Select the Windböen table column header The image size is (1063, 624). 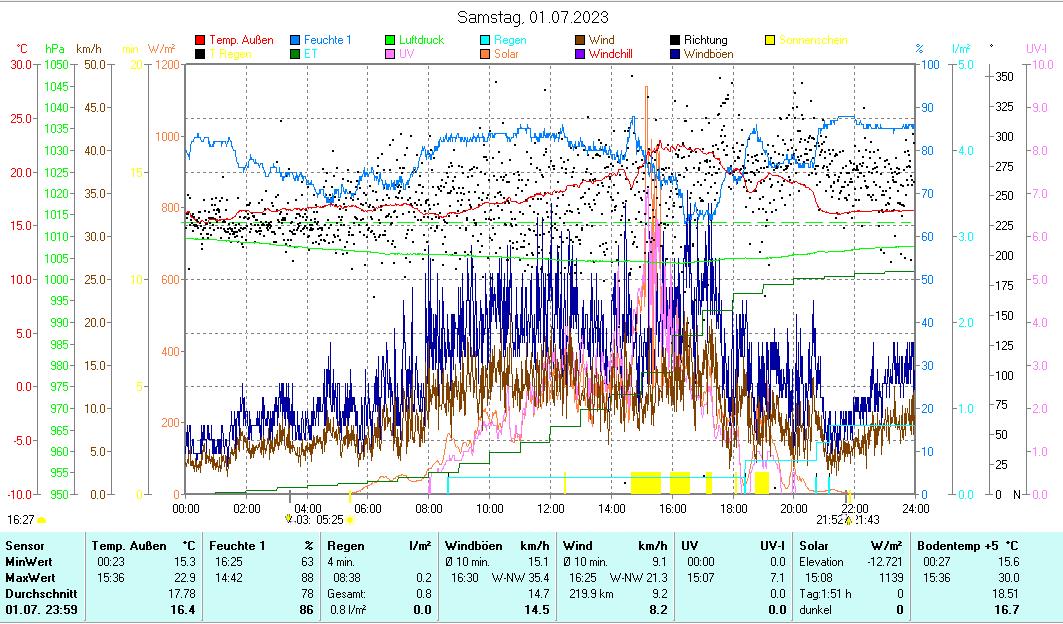[x=473, y=546]
